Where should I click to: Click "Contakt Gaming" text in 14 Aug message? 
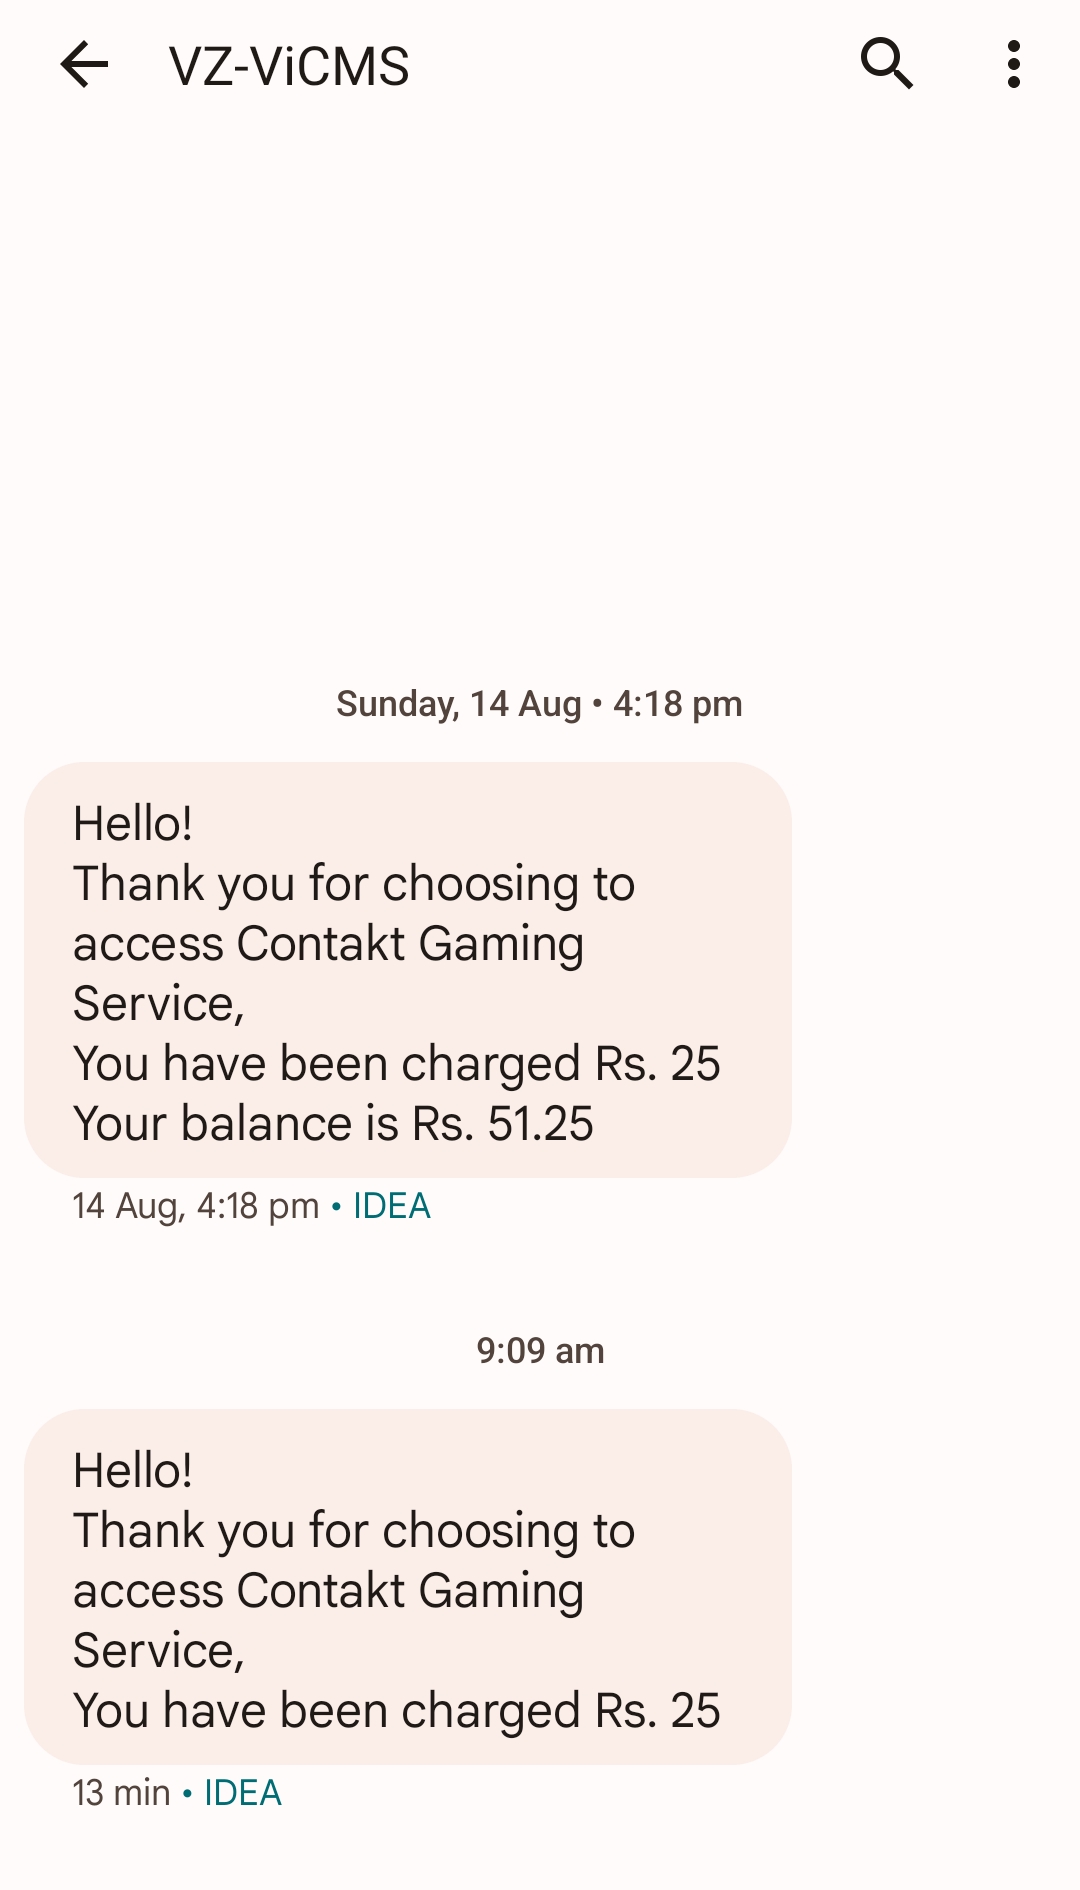click(410, 944)
